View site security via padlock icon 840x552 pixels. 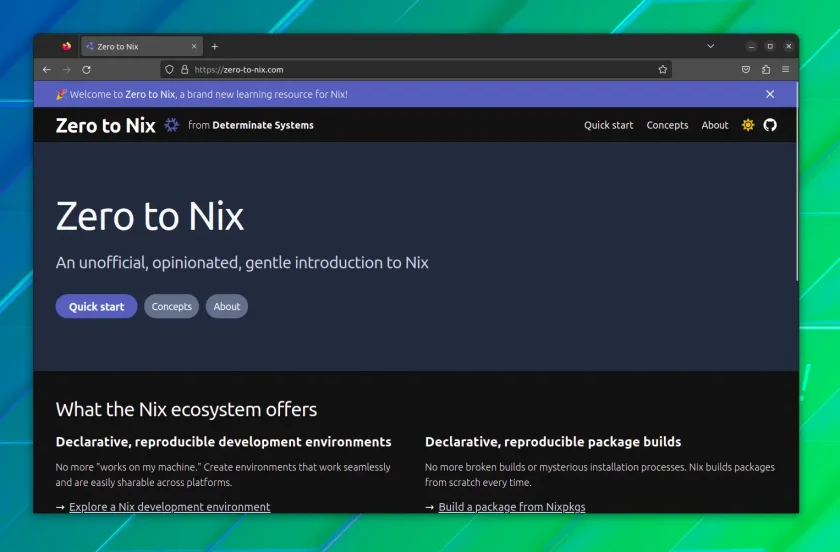click(x=185, y=70)
